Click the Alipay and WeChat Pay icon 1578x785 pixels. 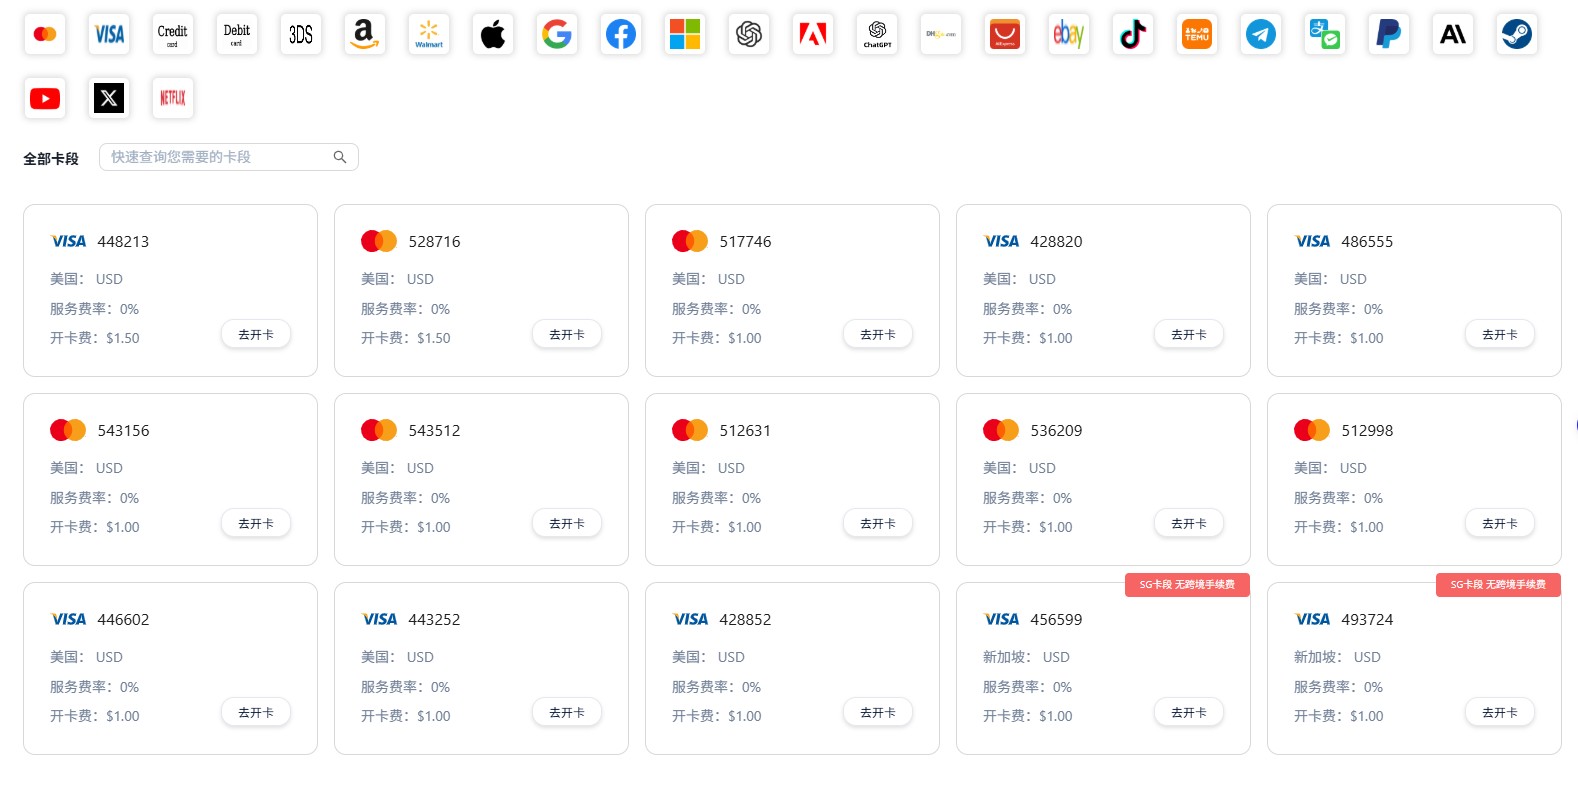tap(1325, 34)
